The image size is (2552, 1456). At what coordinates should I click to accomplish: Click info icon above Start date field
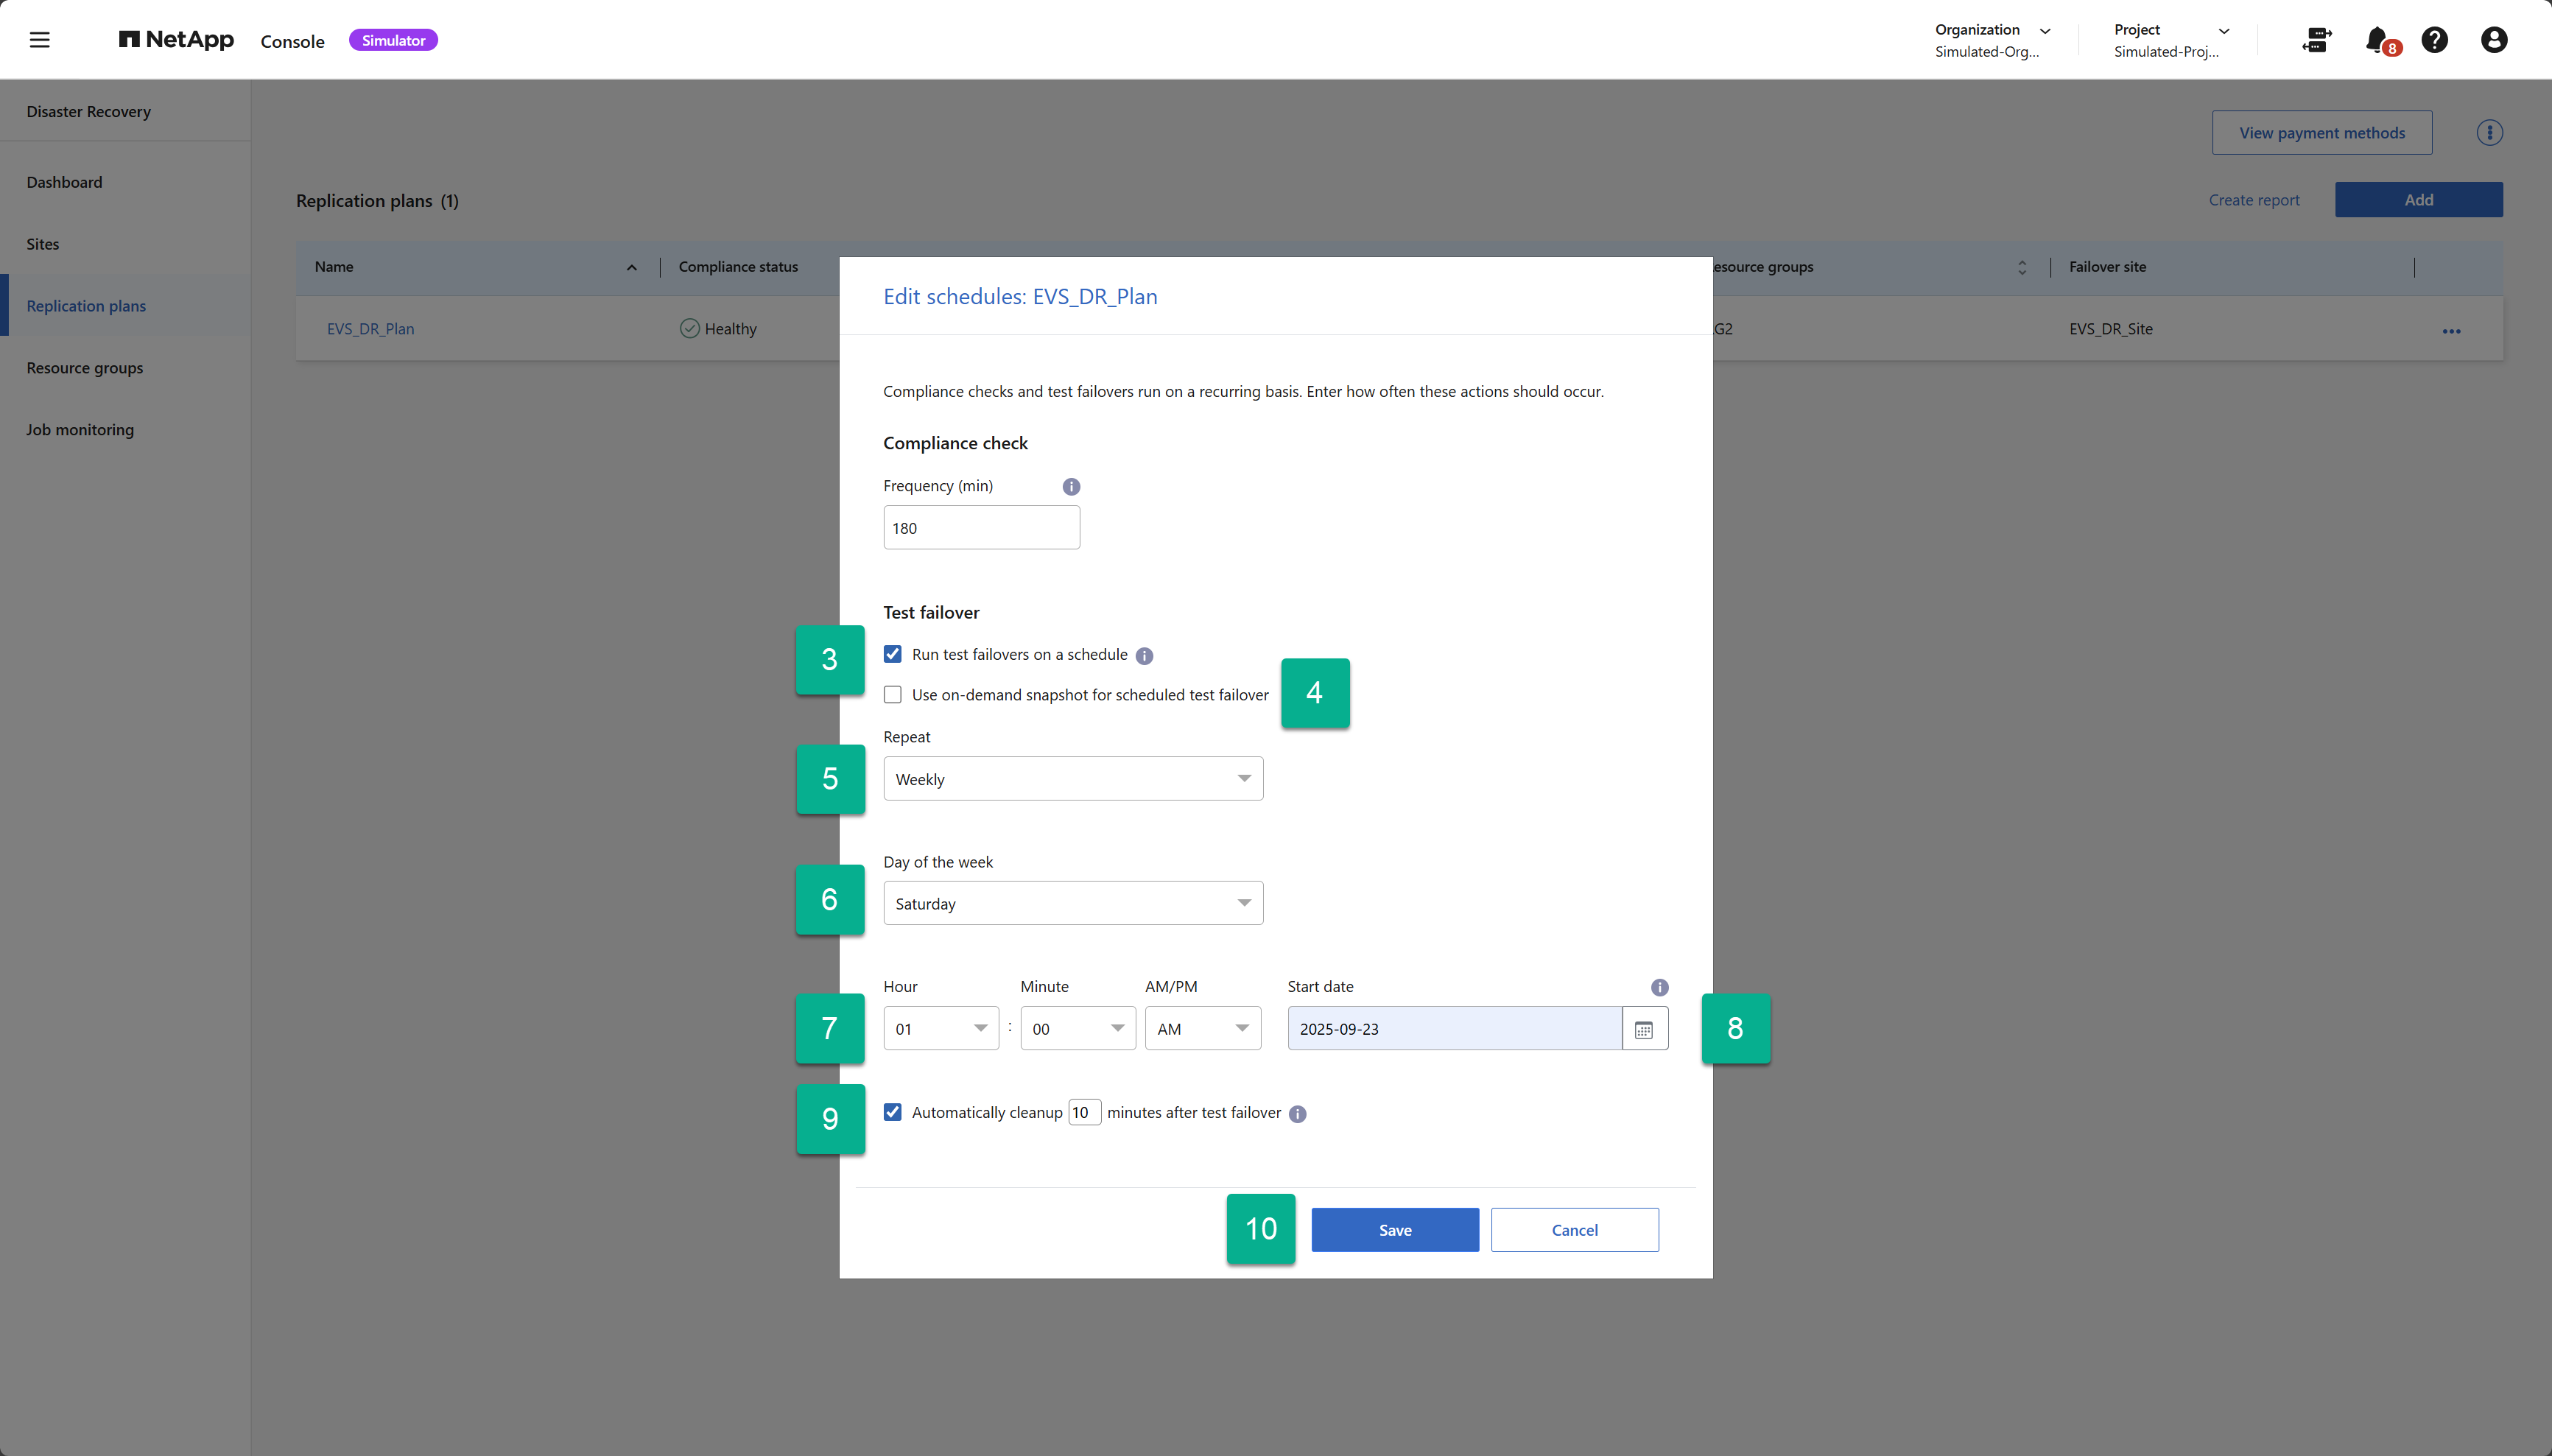(1659, 987)
